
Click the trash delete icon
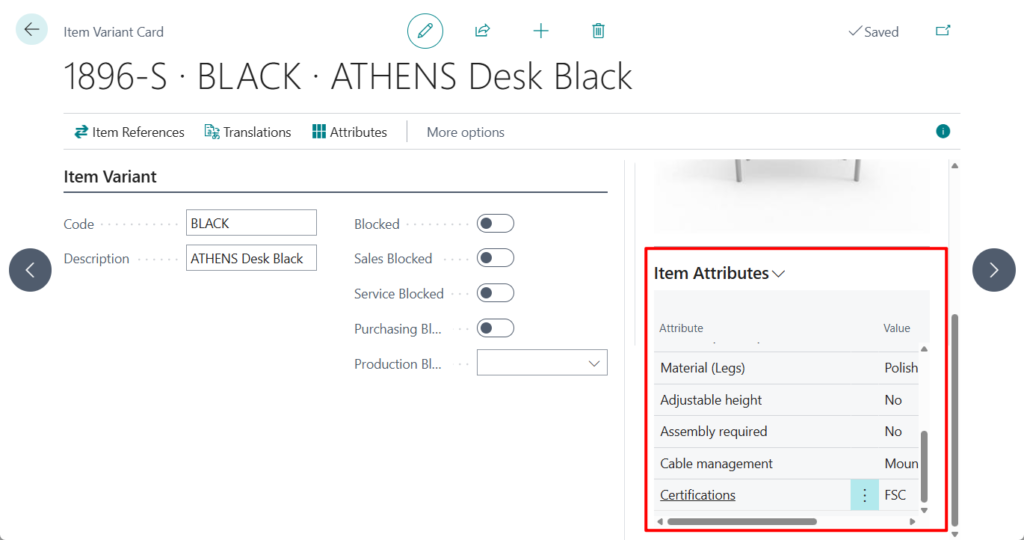tap(598, 31)
